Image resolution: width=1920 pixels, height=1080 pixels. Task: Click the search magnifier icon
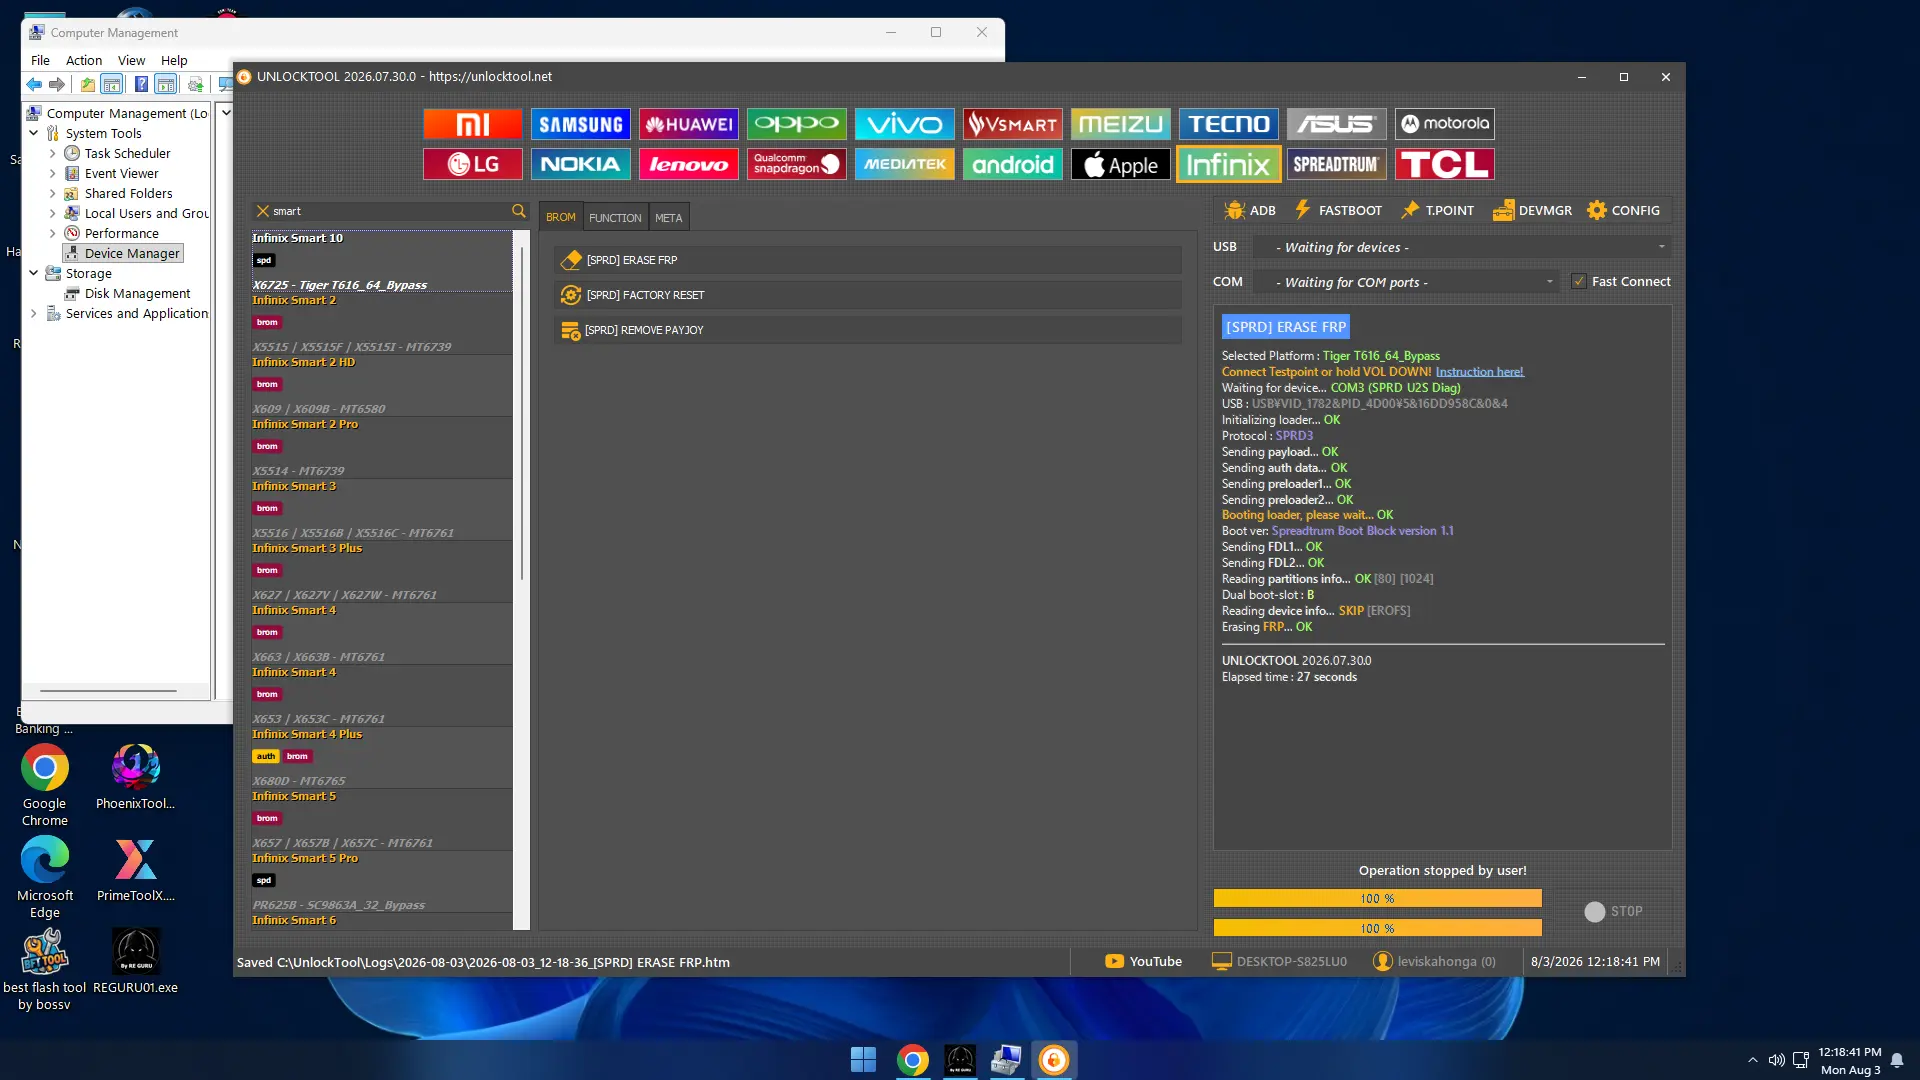tap(519, 211)
